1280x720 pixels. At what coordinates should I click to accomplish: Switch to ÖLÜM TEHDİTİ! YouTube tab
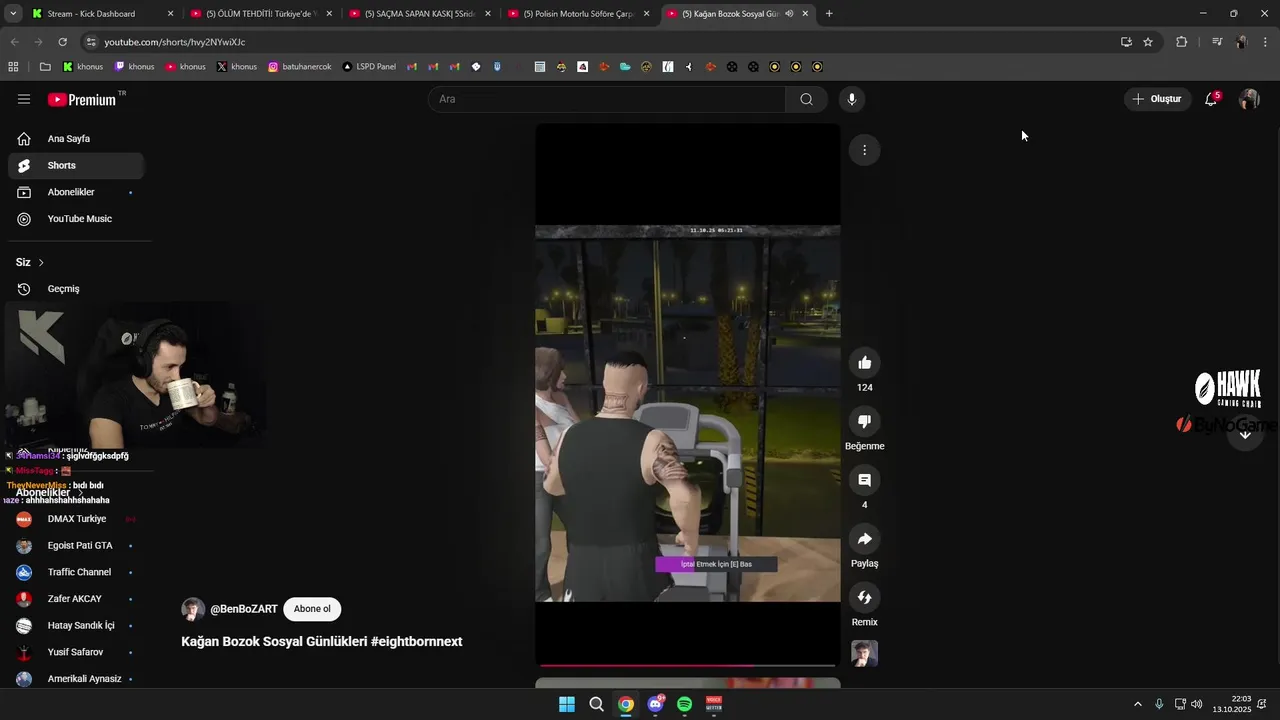point(260,14)
